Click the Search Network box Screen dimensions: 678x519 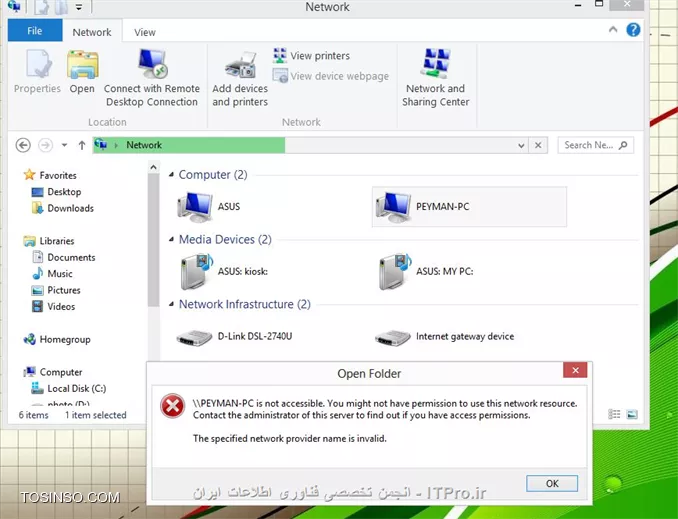click(595, 145)
